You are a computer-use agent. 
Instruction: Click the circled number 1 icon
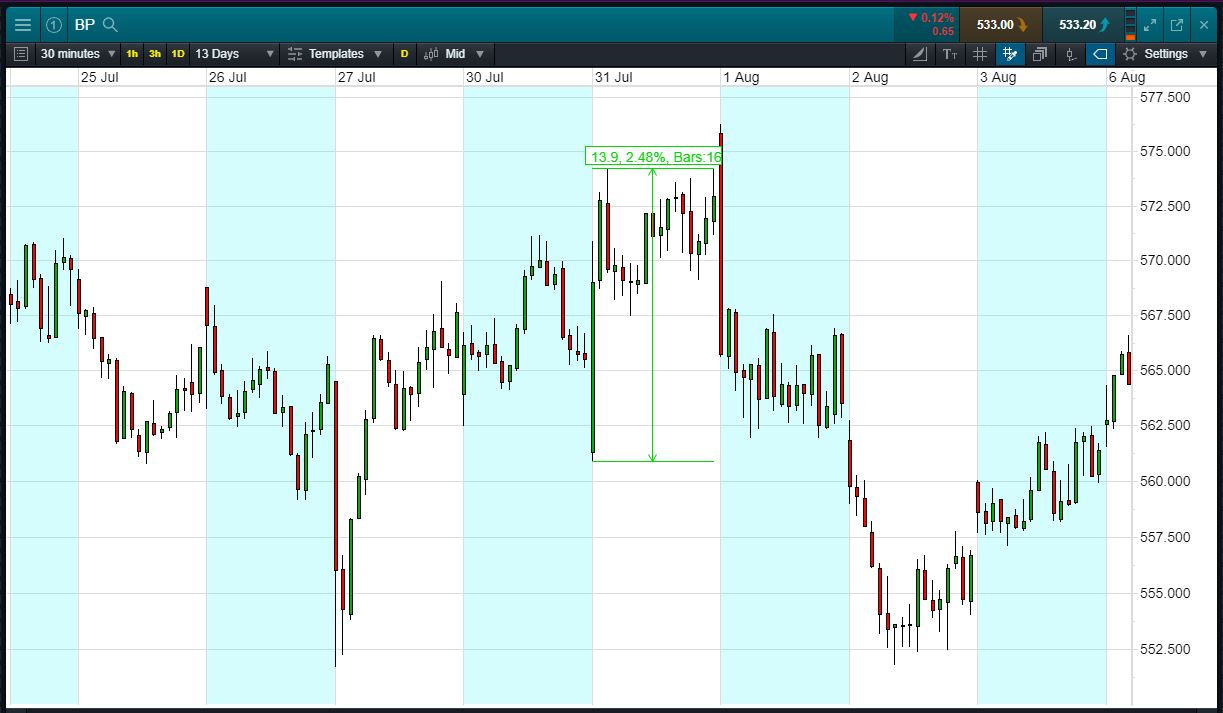[54, 25]
